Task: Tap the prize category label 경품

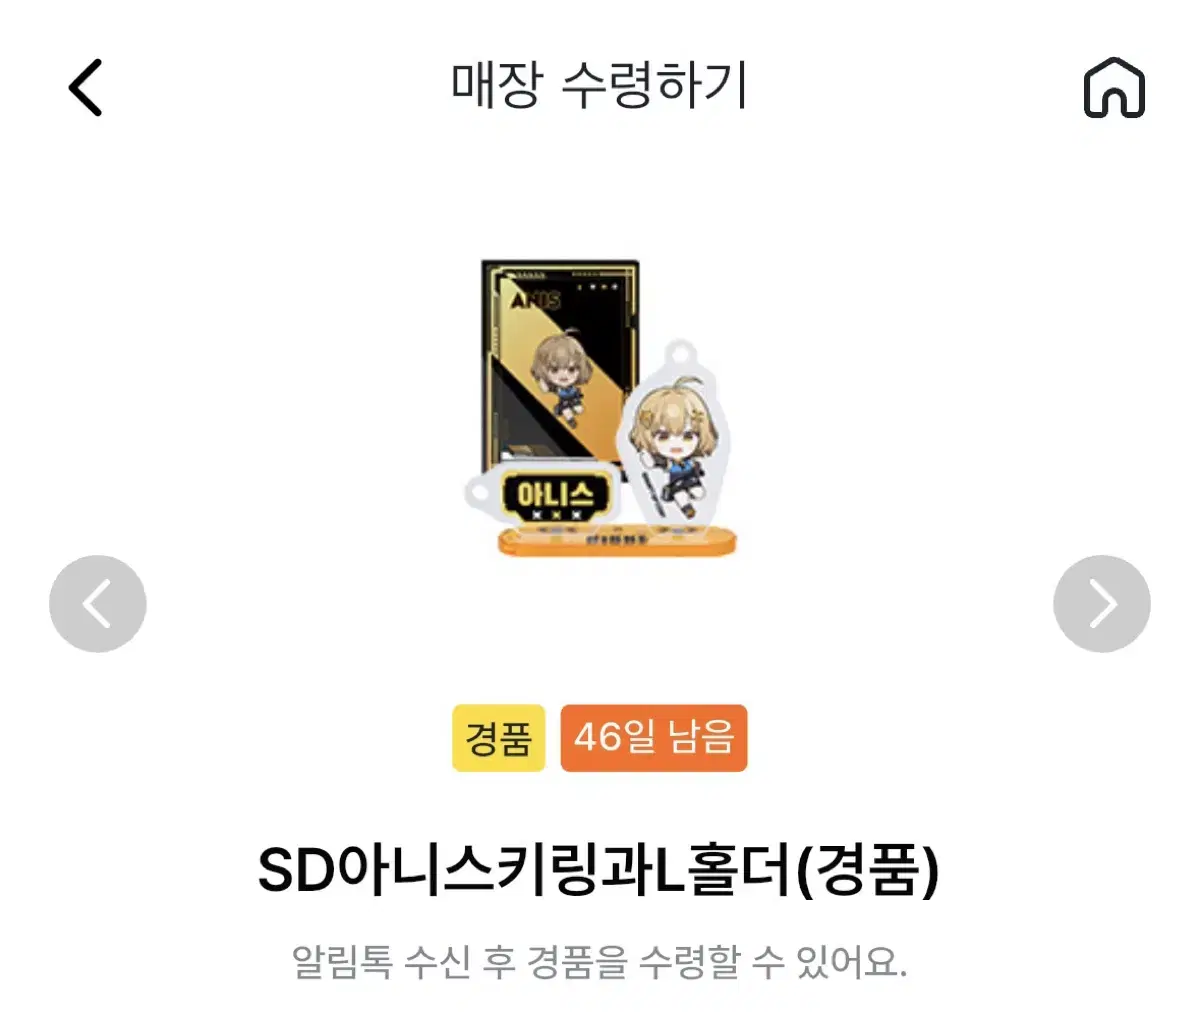Action: [498, 738]
